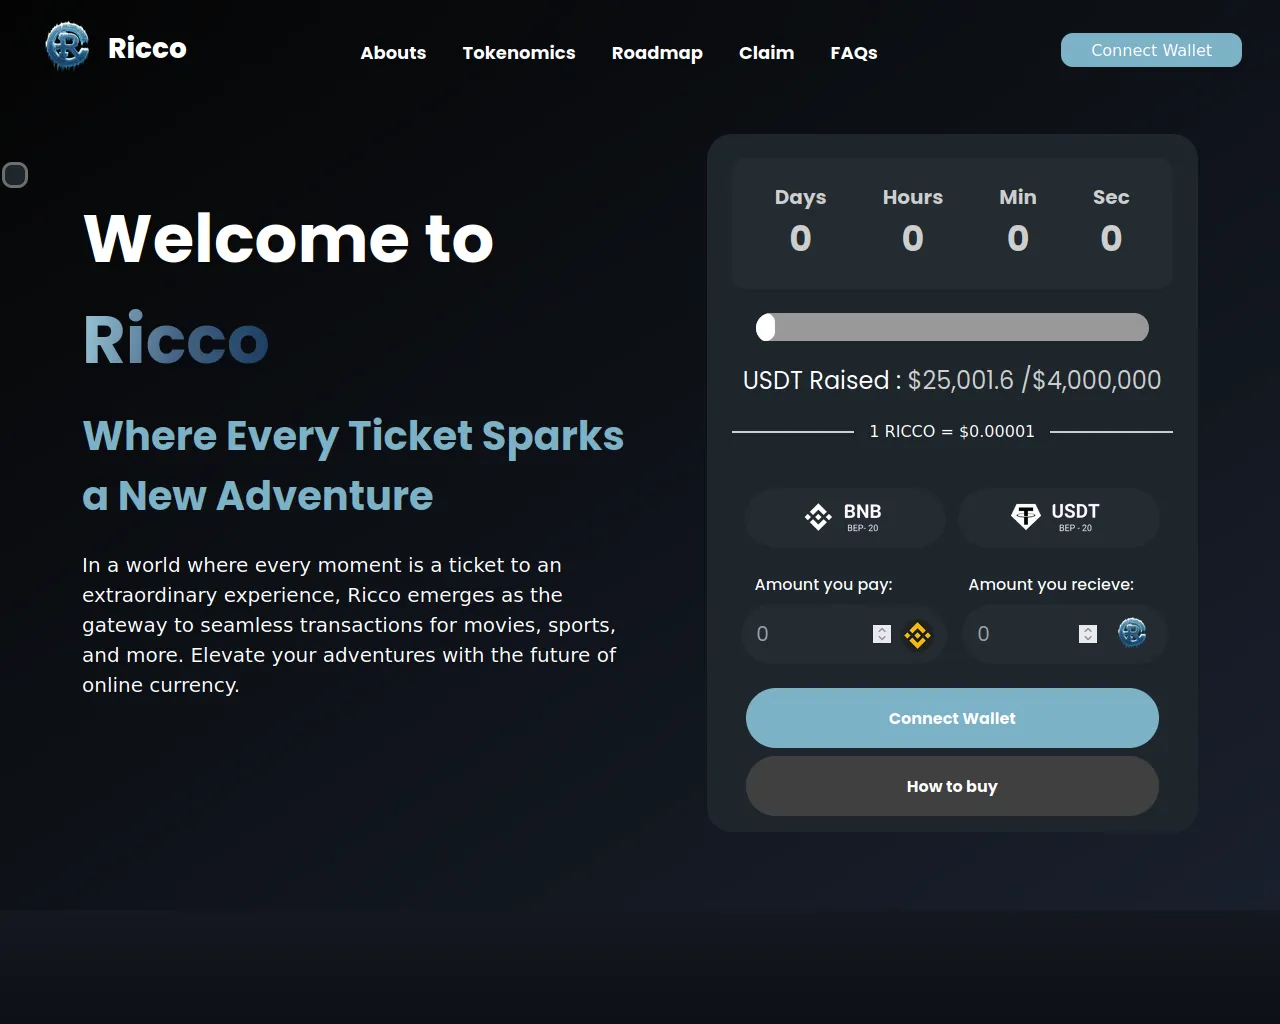
Task: Jump to the FAQs section
Action: (x=854, y=53)
